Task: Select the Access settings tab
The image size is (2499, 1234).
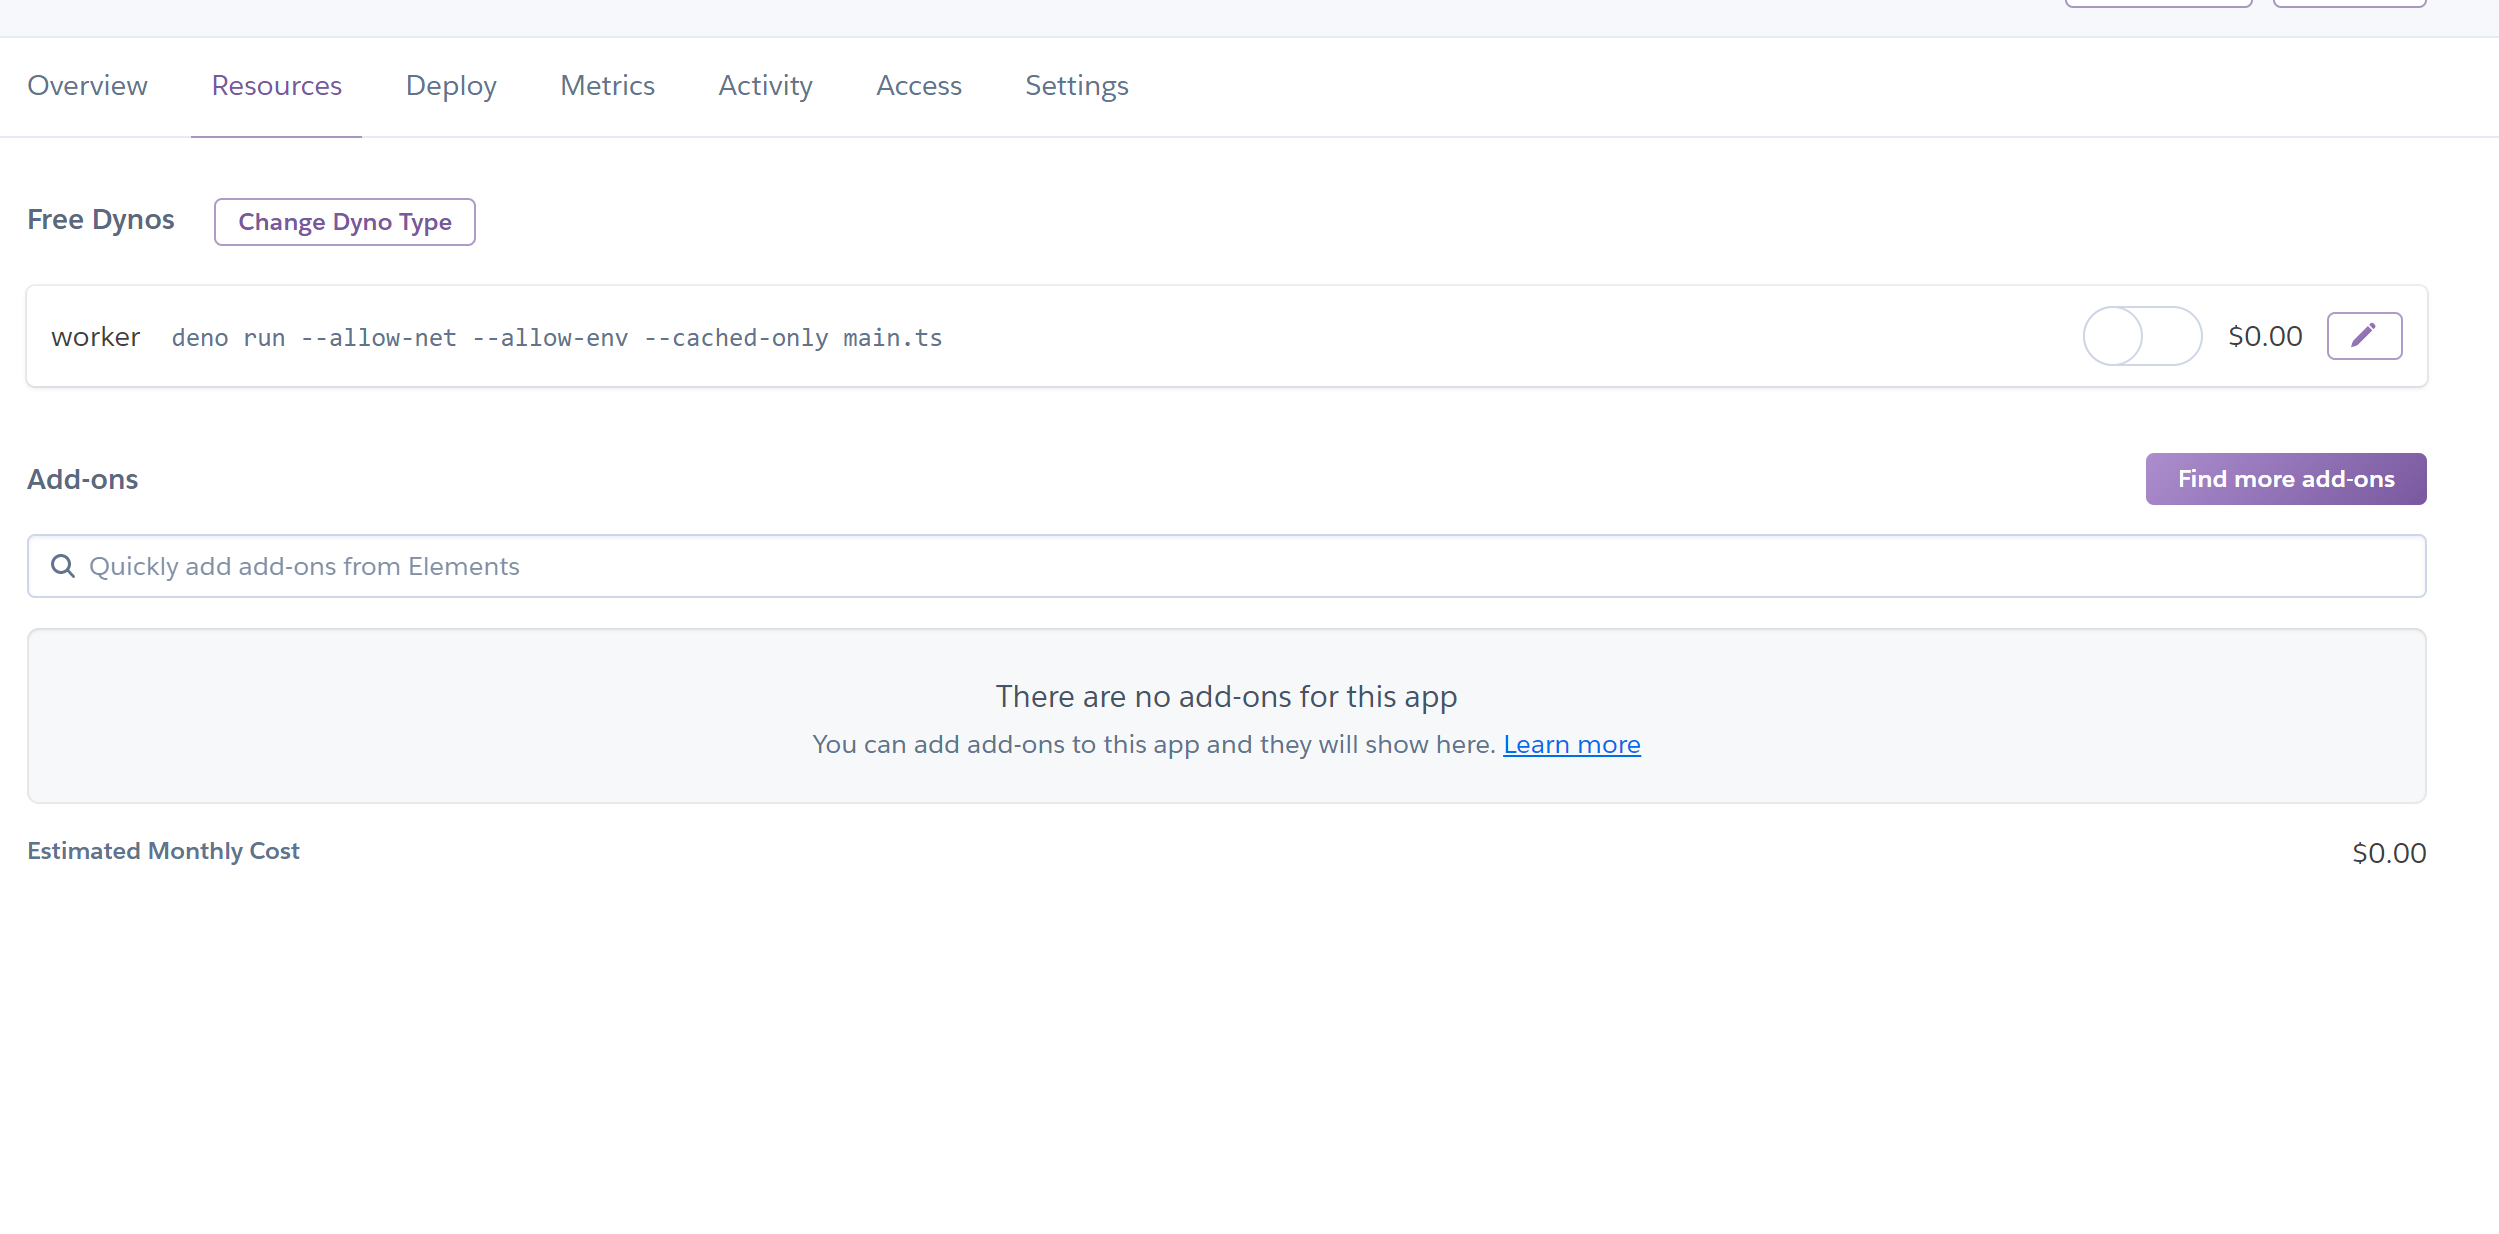Action: click(x=920, y=86)
